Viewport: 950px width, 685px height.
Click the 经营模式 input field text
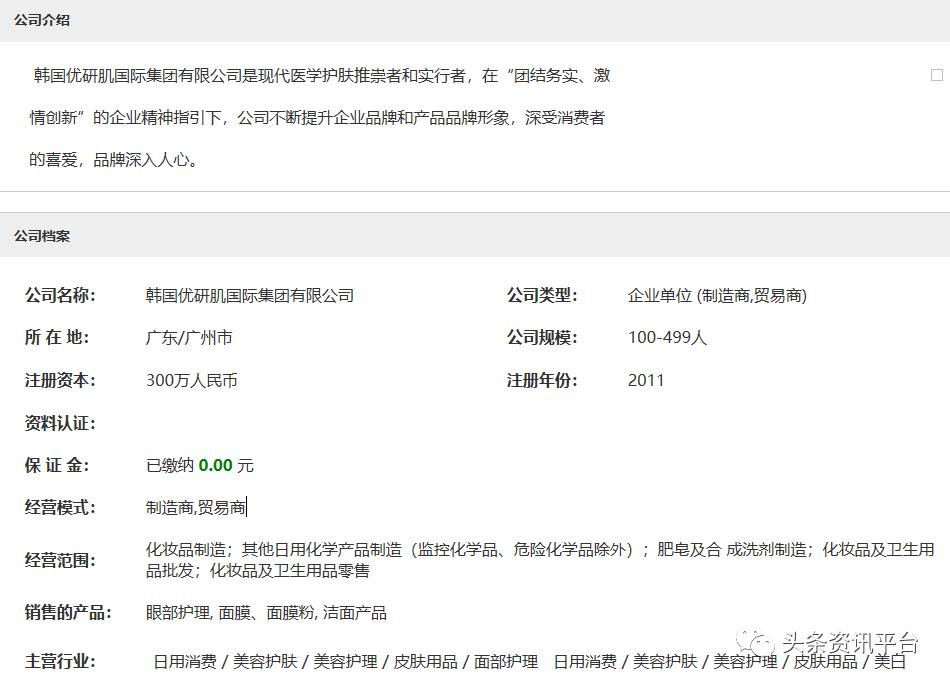point(197,507)
